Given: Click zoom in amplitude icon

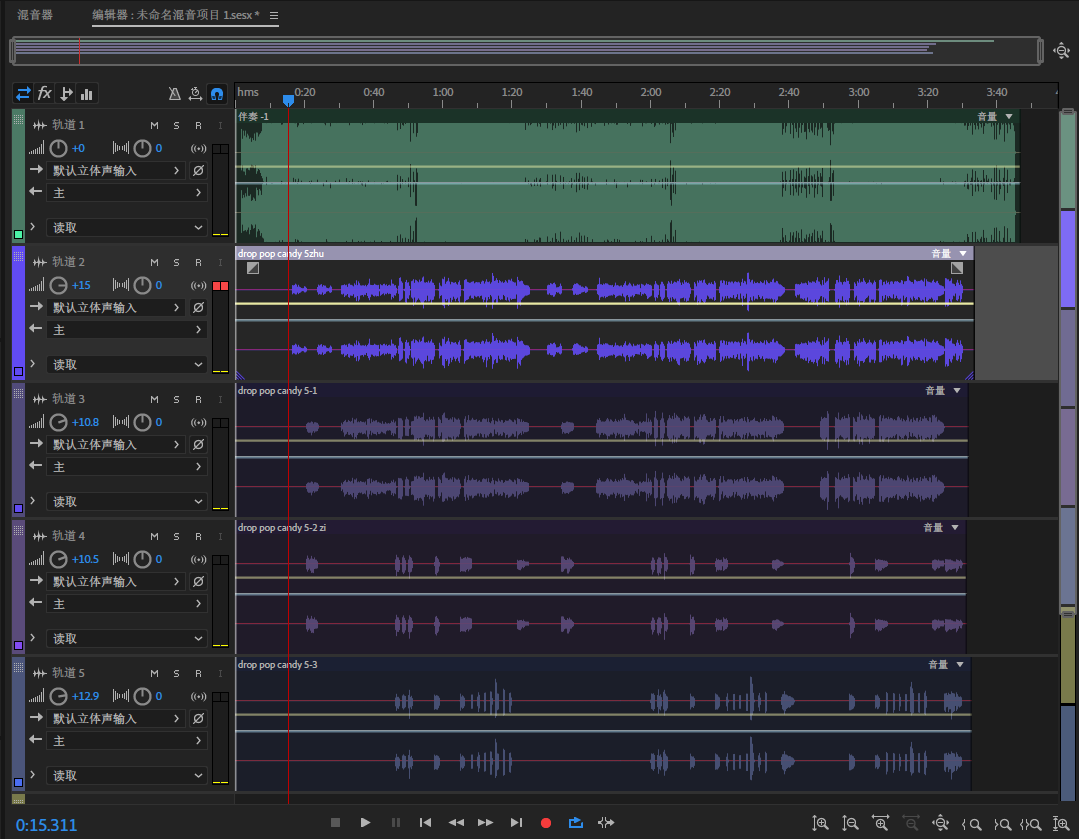Looking at the screenshot, I should [820, 824].
